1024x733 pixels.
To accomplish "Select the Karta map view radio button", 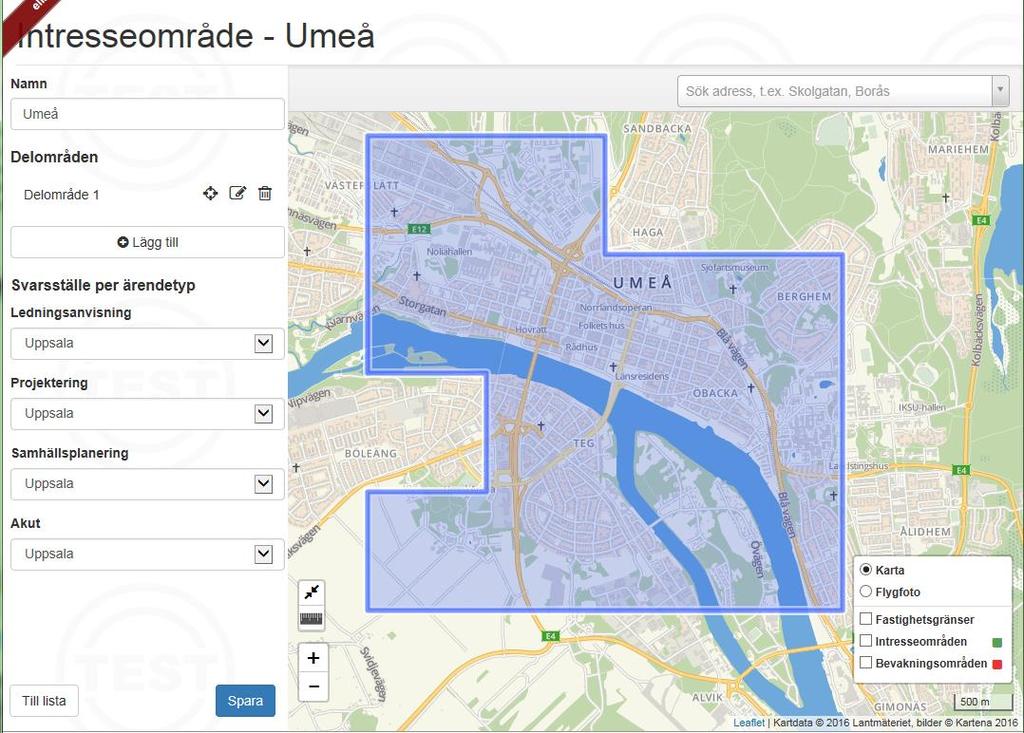I will (x=866, y=570).
